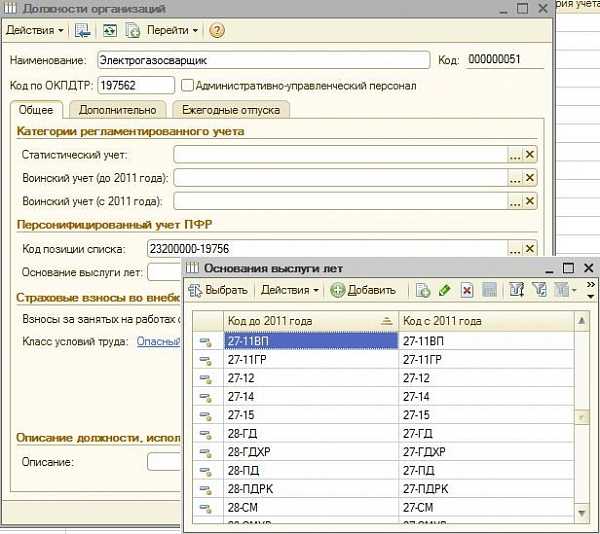Image resolution: width=600 pixels, height=534 pixels.
Task: Open selection for Код позиции списка
Action: [x=515, y=249]
